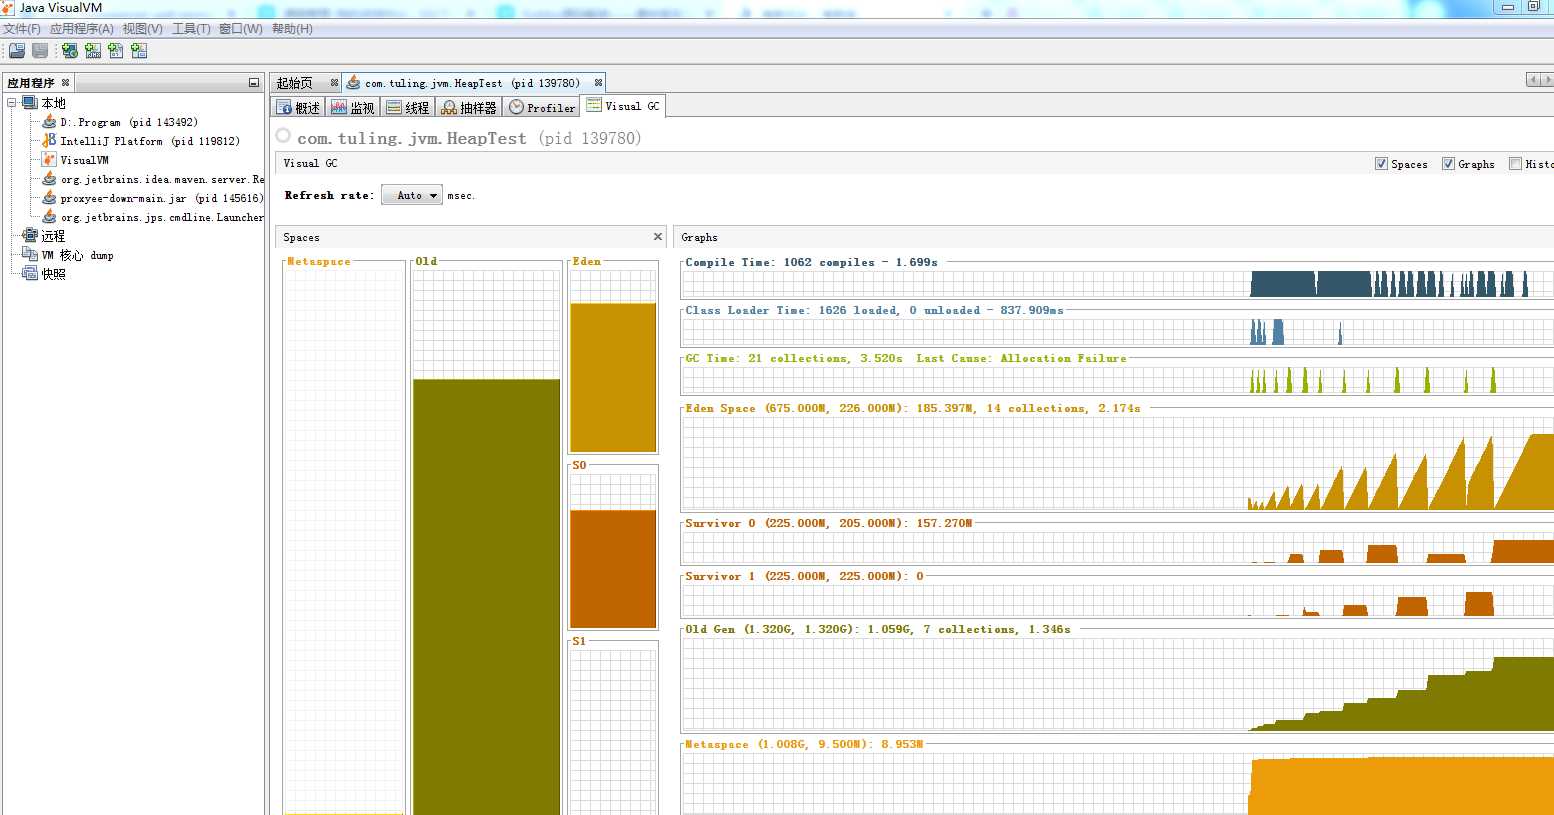Viewport: 1554px width, 815px height.
Task: Enable the Histogram checkbox
Action: coord(1515,164)
